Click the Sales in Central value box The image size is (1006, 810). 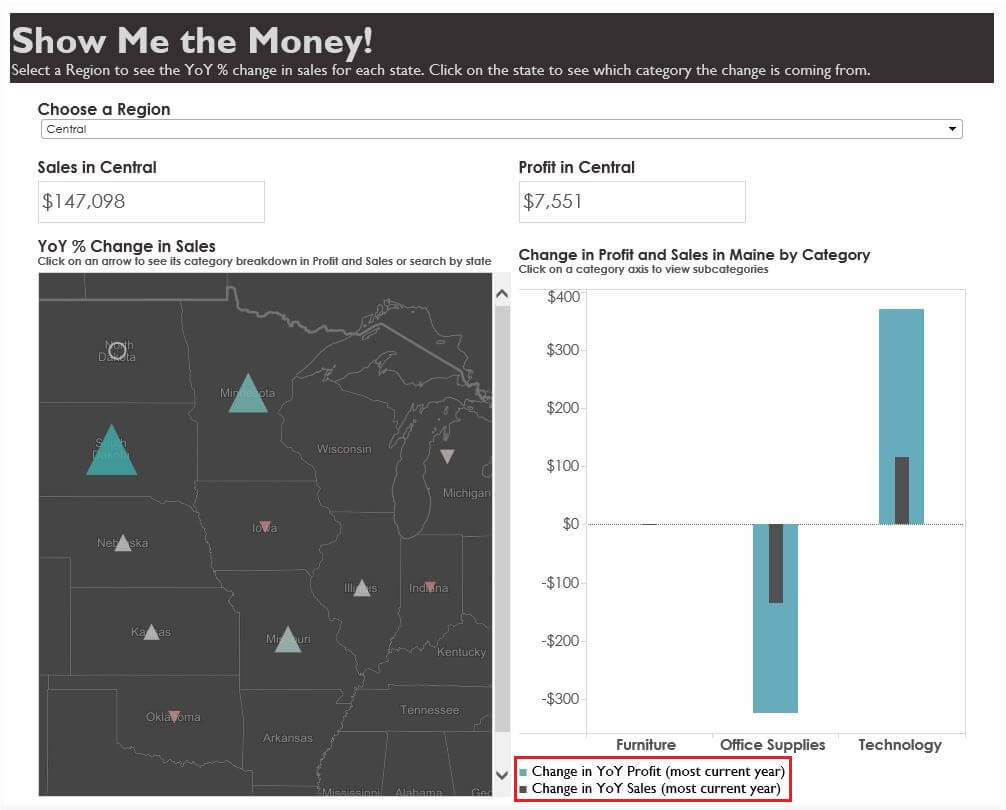151,201
